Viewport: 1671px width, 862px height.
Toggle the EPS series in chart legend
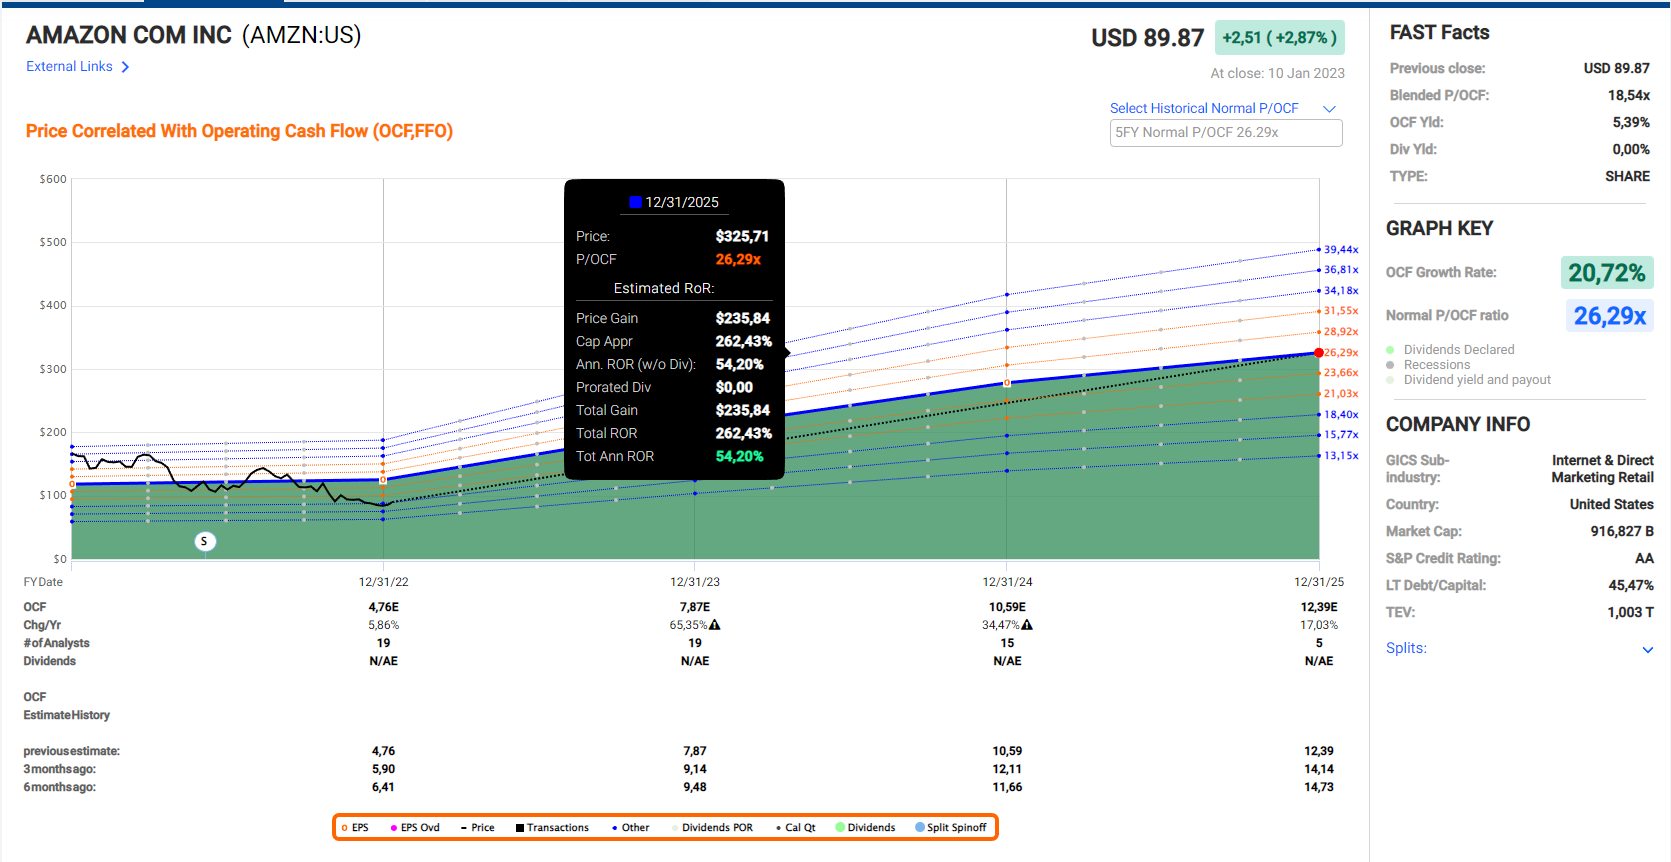[355, 828]
